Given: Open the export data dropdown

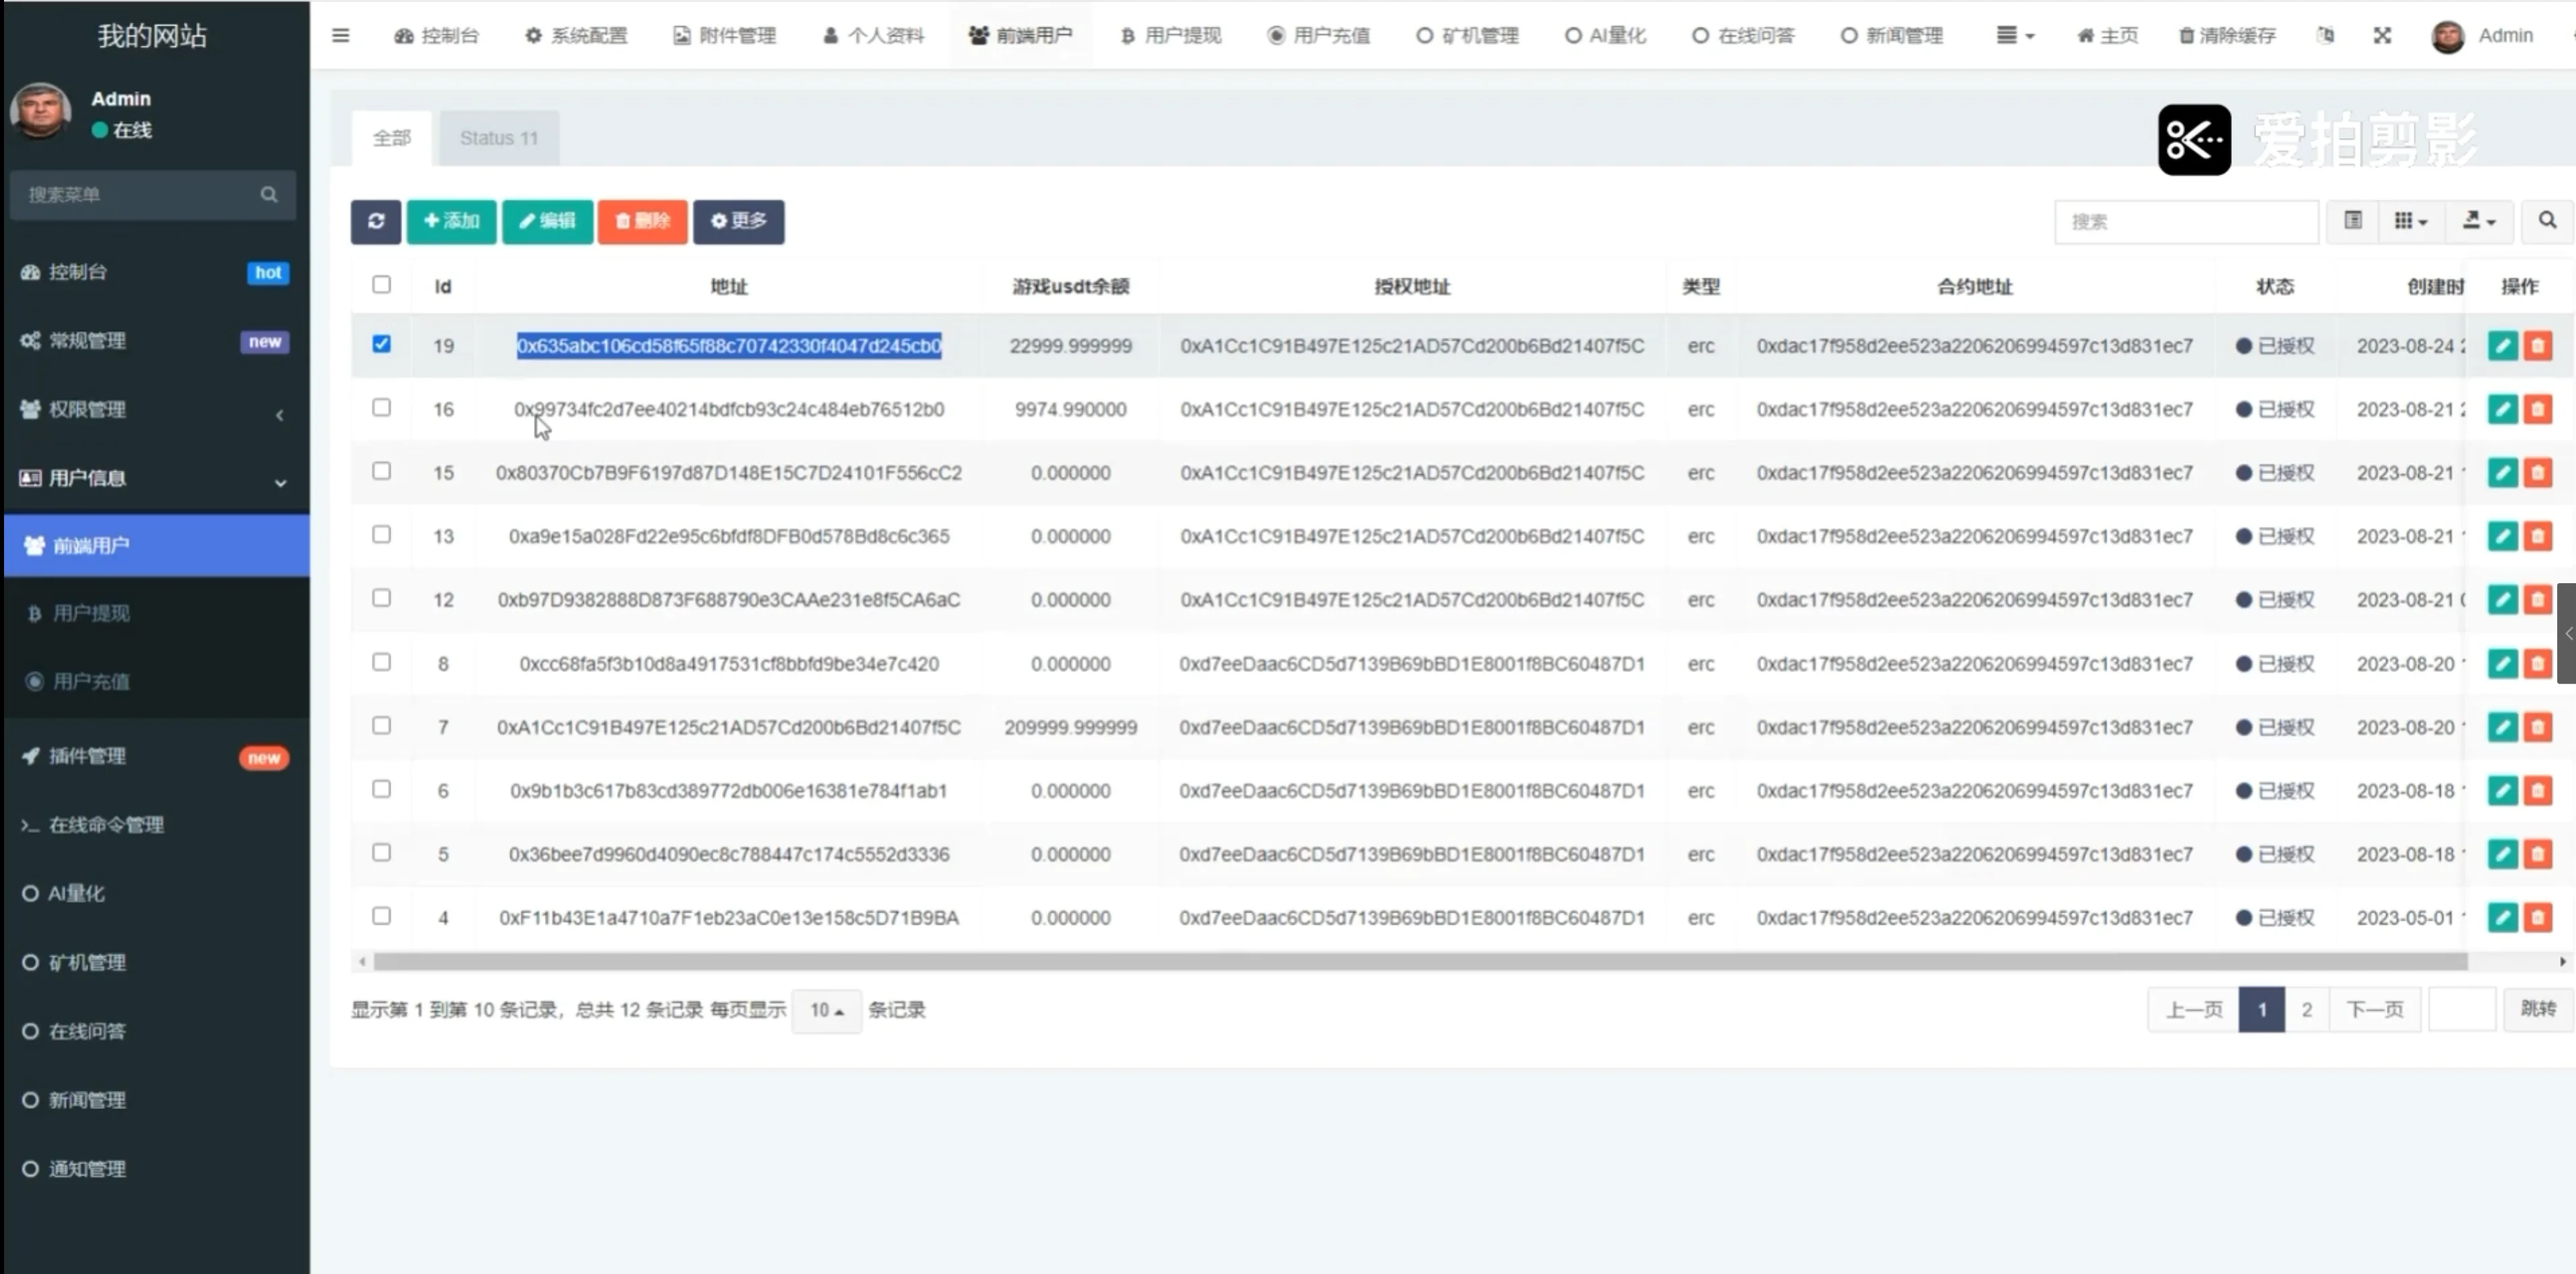Looking at the screenshot, I should [2478, 221].
